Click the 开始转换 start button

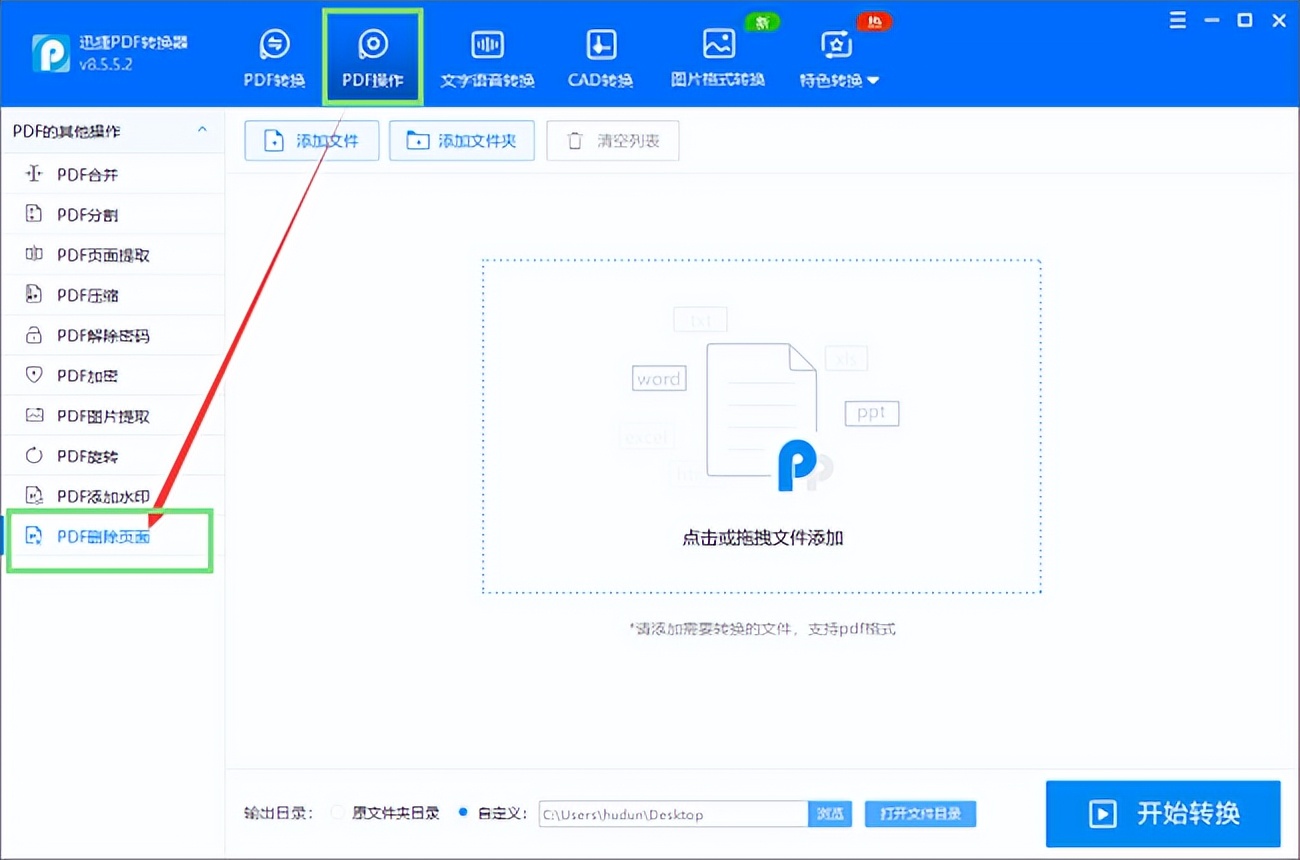[x=1162, y=814]
